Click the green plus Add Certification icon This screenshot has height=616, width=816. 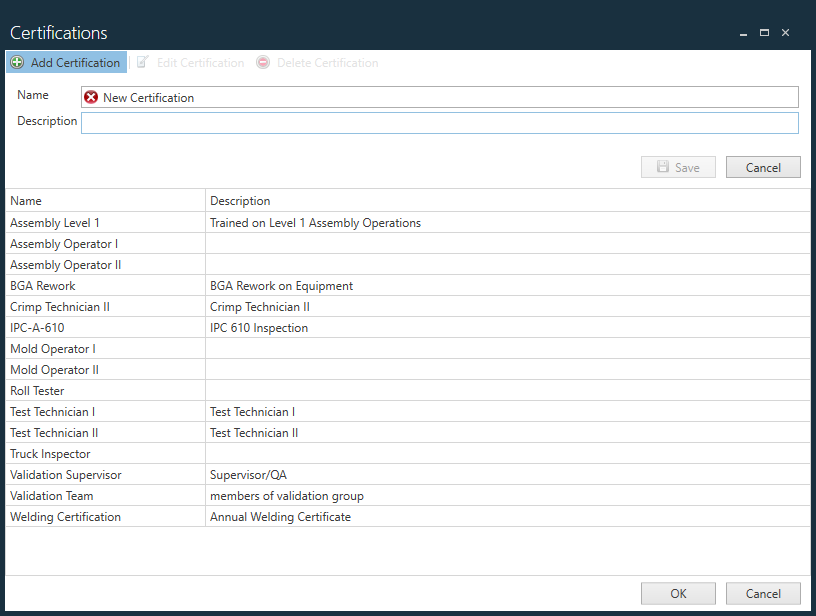click(x=16, y=62)
